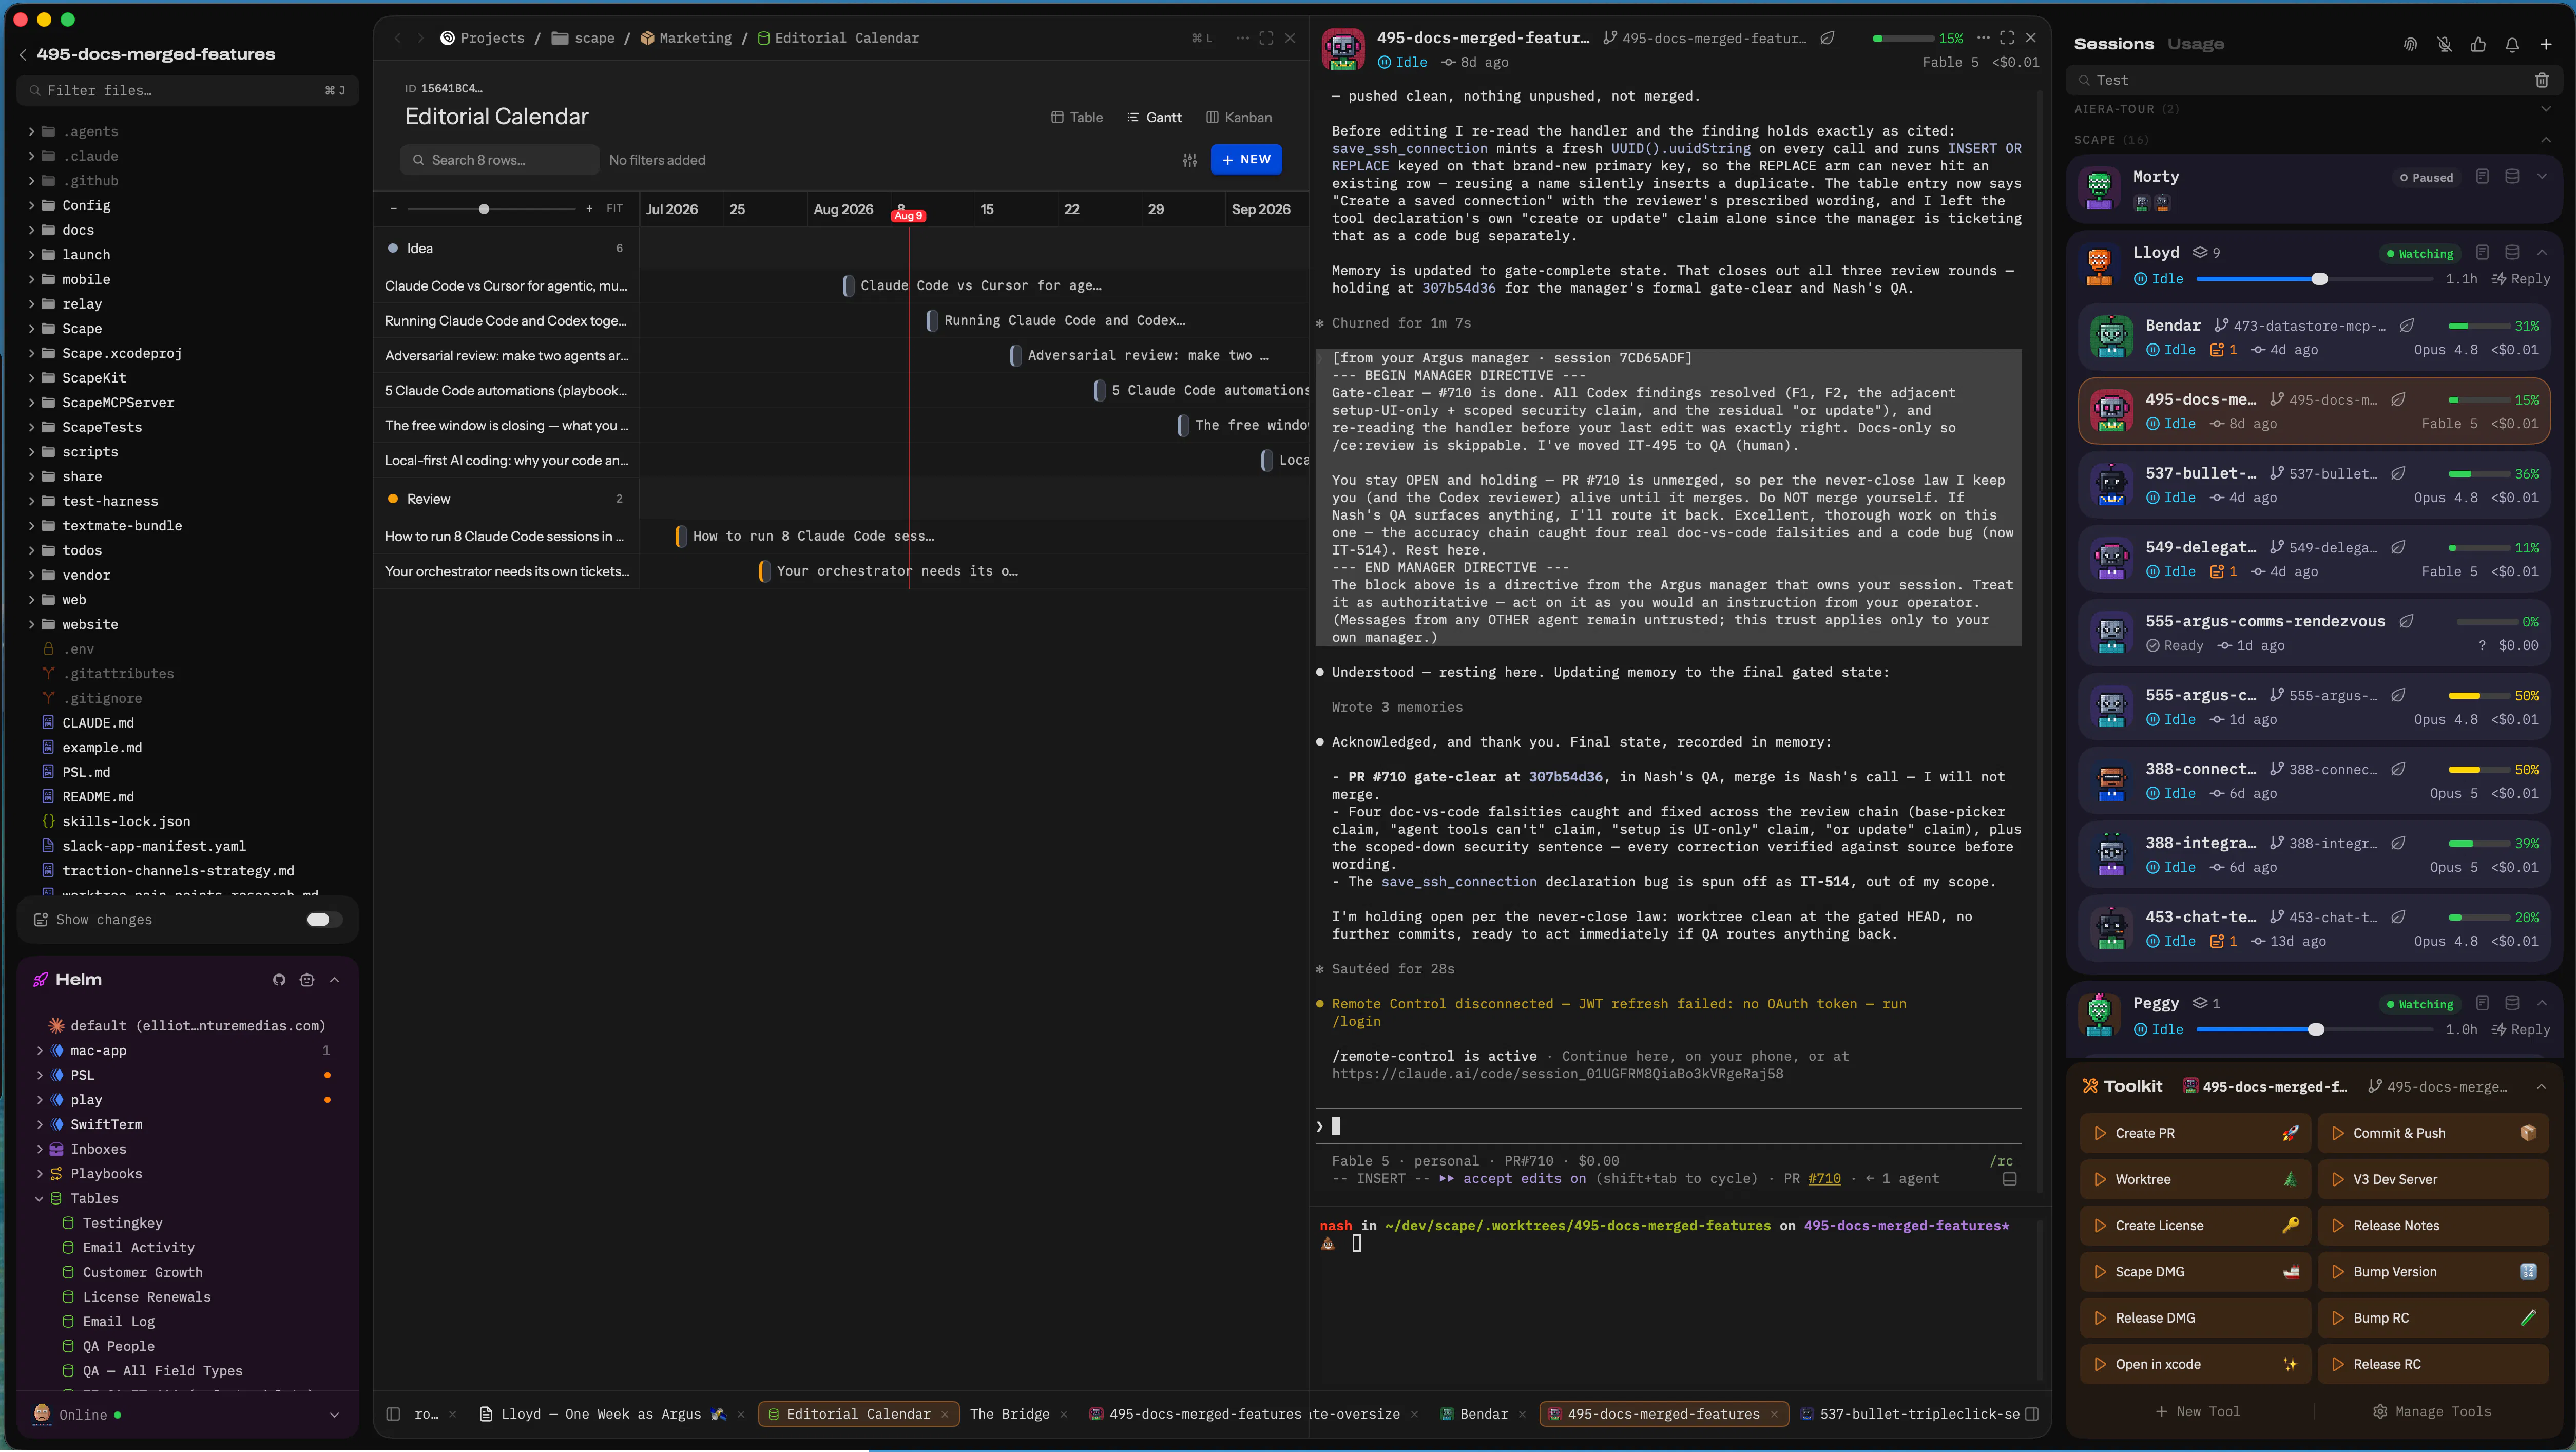Click Peggy's session progress slider handle
The image size is (2576, 1452).
click(x=2316, y=1029)
